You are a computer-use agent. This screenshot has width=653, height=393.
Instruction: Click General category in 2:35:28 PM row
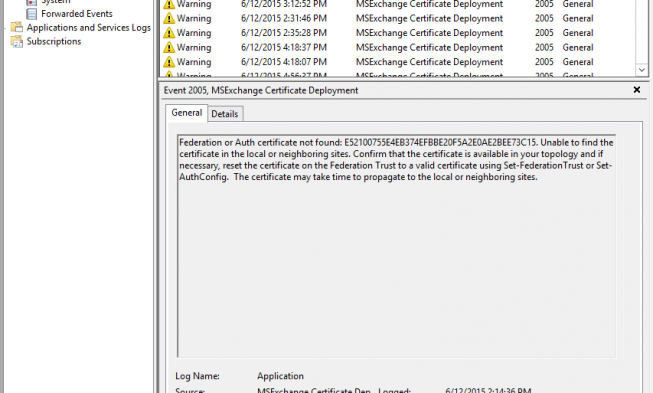click(x=578, y=32)
